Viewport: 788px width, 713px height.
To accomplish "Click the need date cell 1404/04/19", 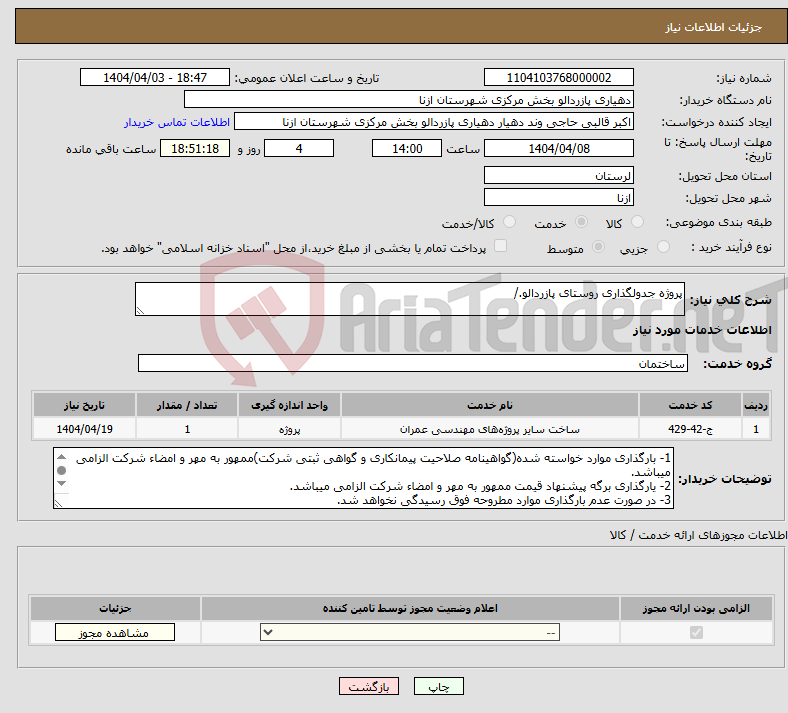I will [x=84, y=429].
